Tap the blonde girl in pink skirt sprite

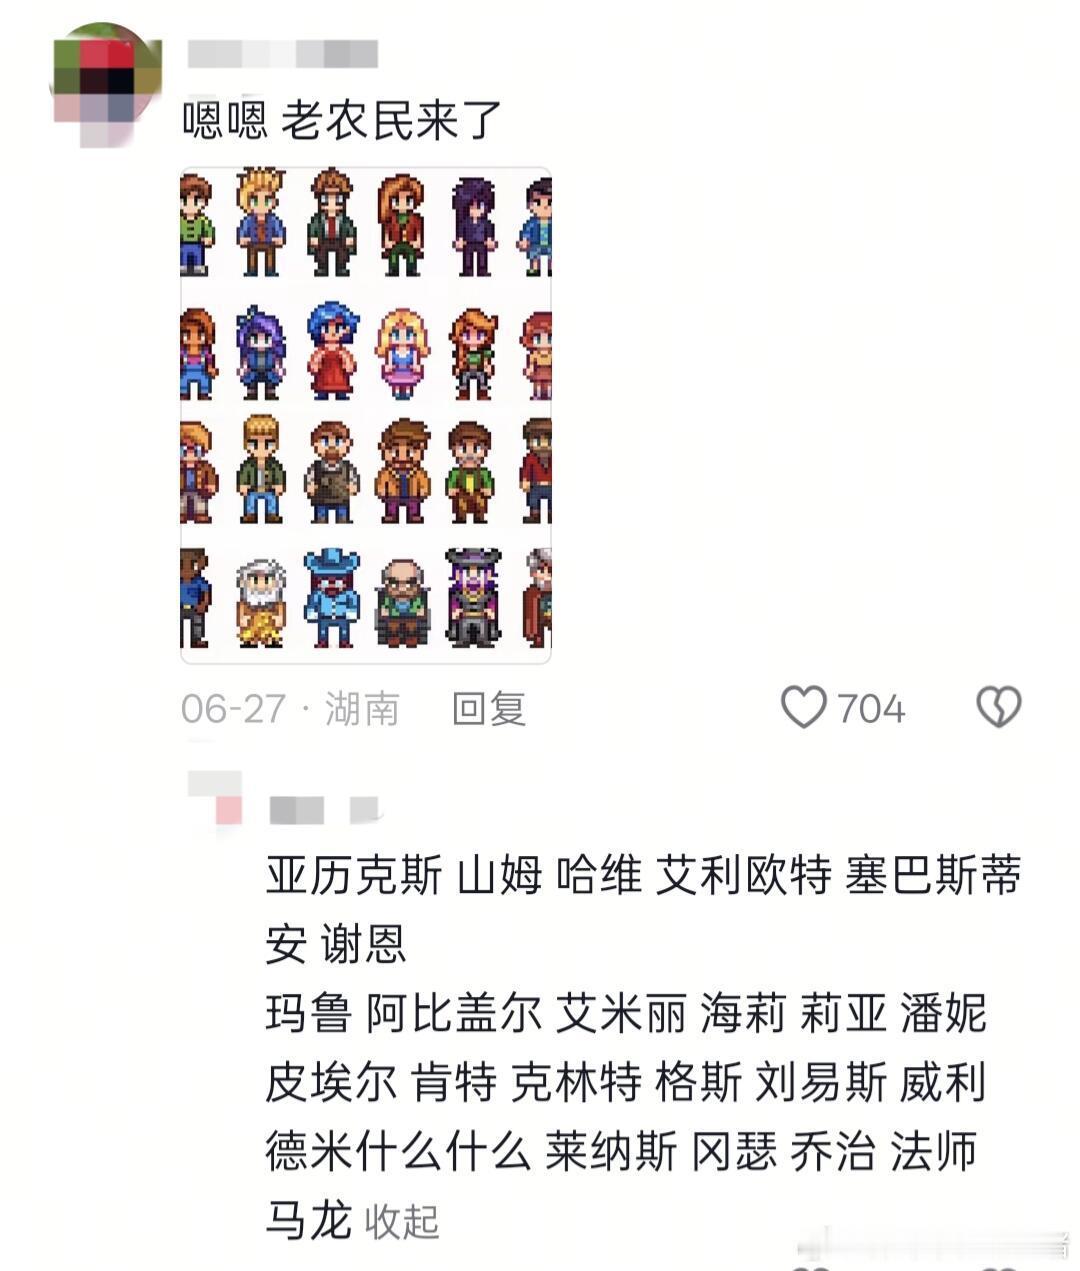pyautogui.click(x=402, y=356)
